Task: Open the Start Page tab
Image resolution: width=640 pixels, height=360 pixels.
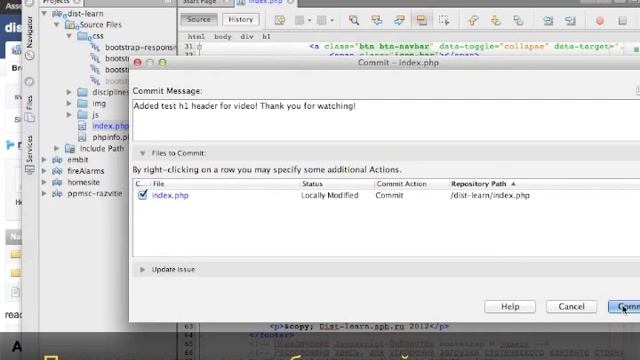Action: 200,2
